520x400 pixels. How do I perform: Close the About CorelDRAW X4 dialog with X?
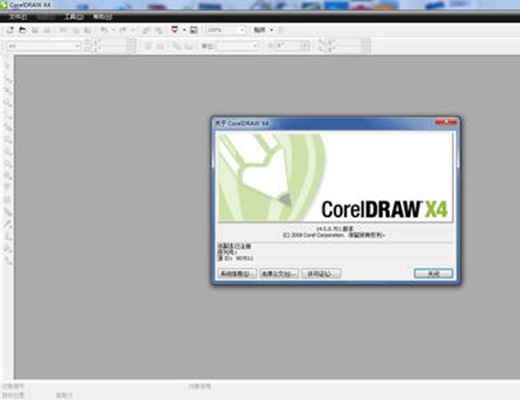[x=446, y=122]
